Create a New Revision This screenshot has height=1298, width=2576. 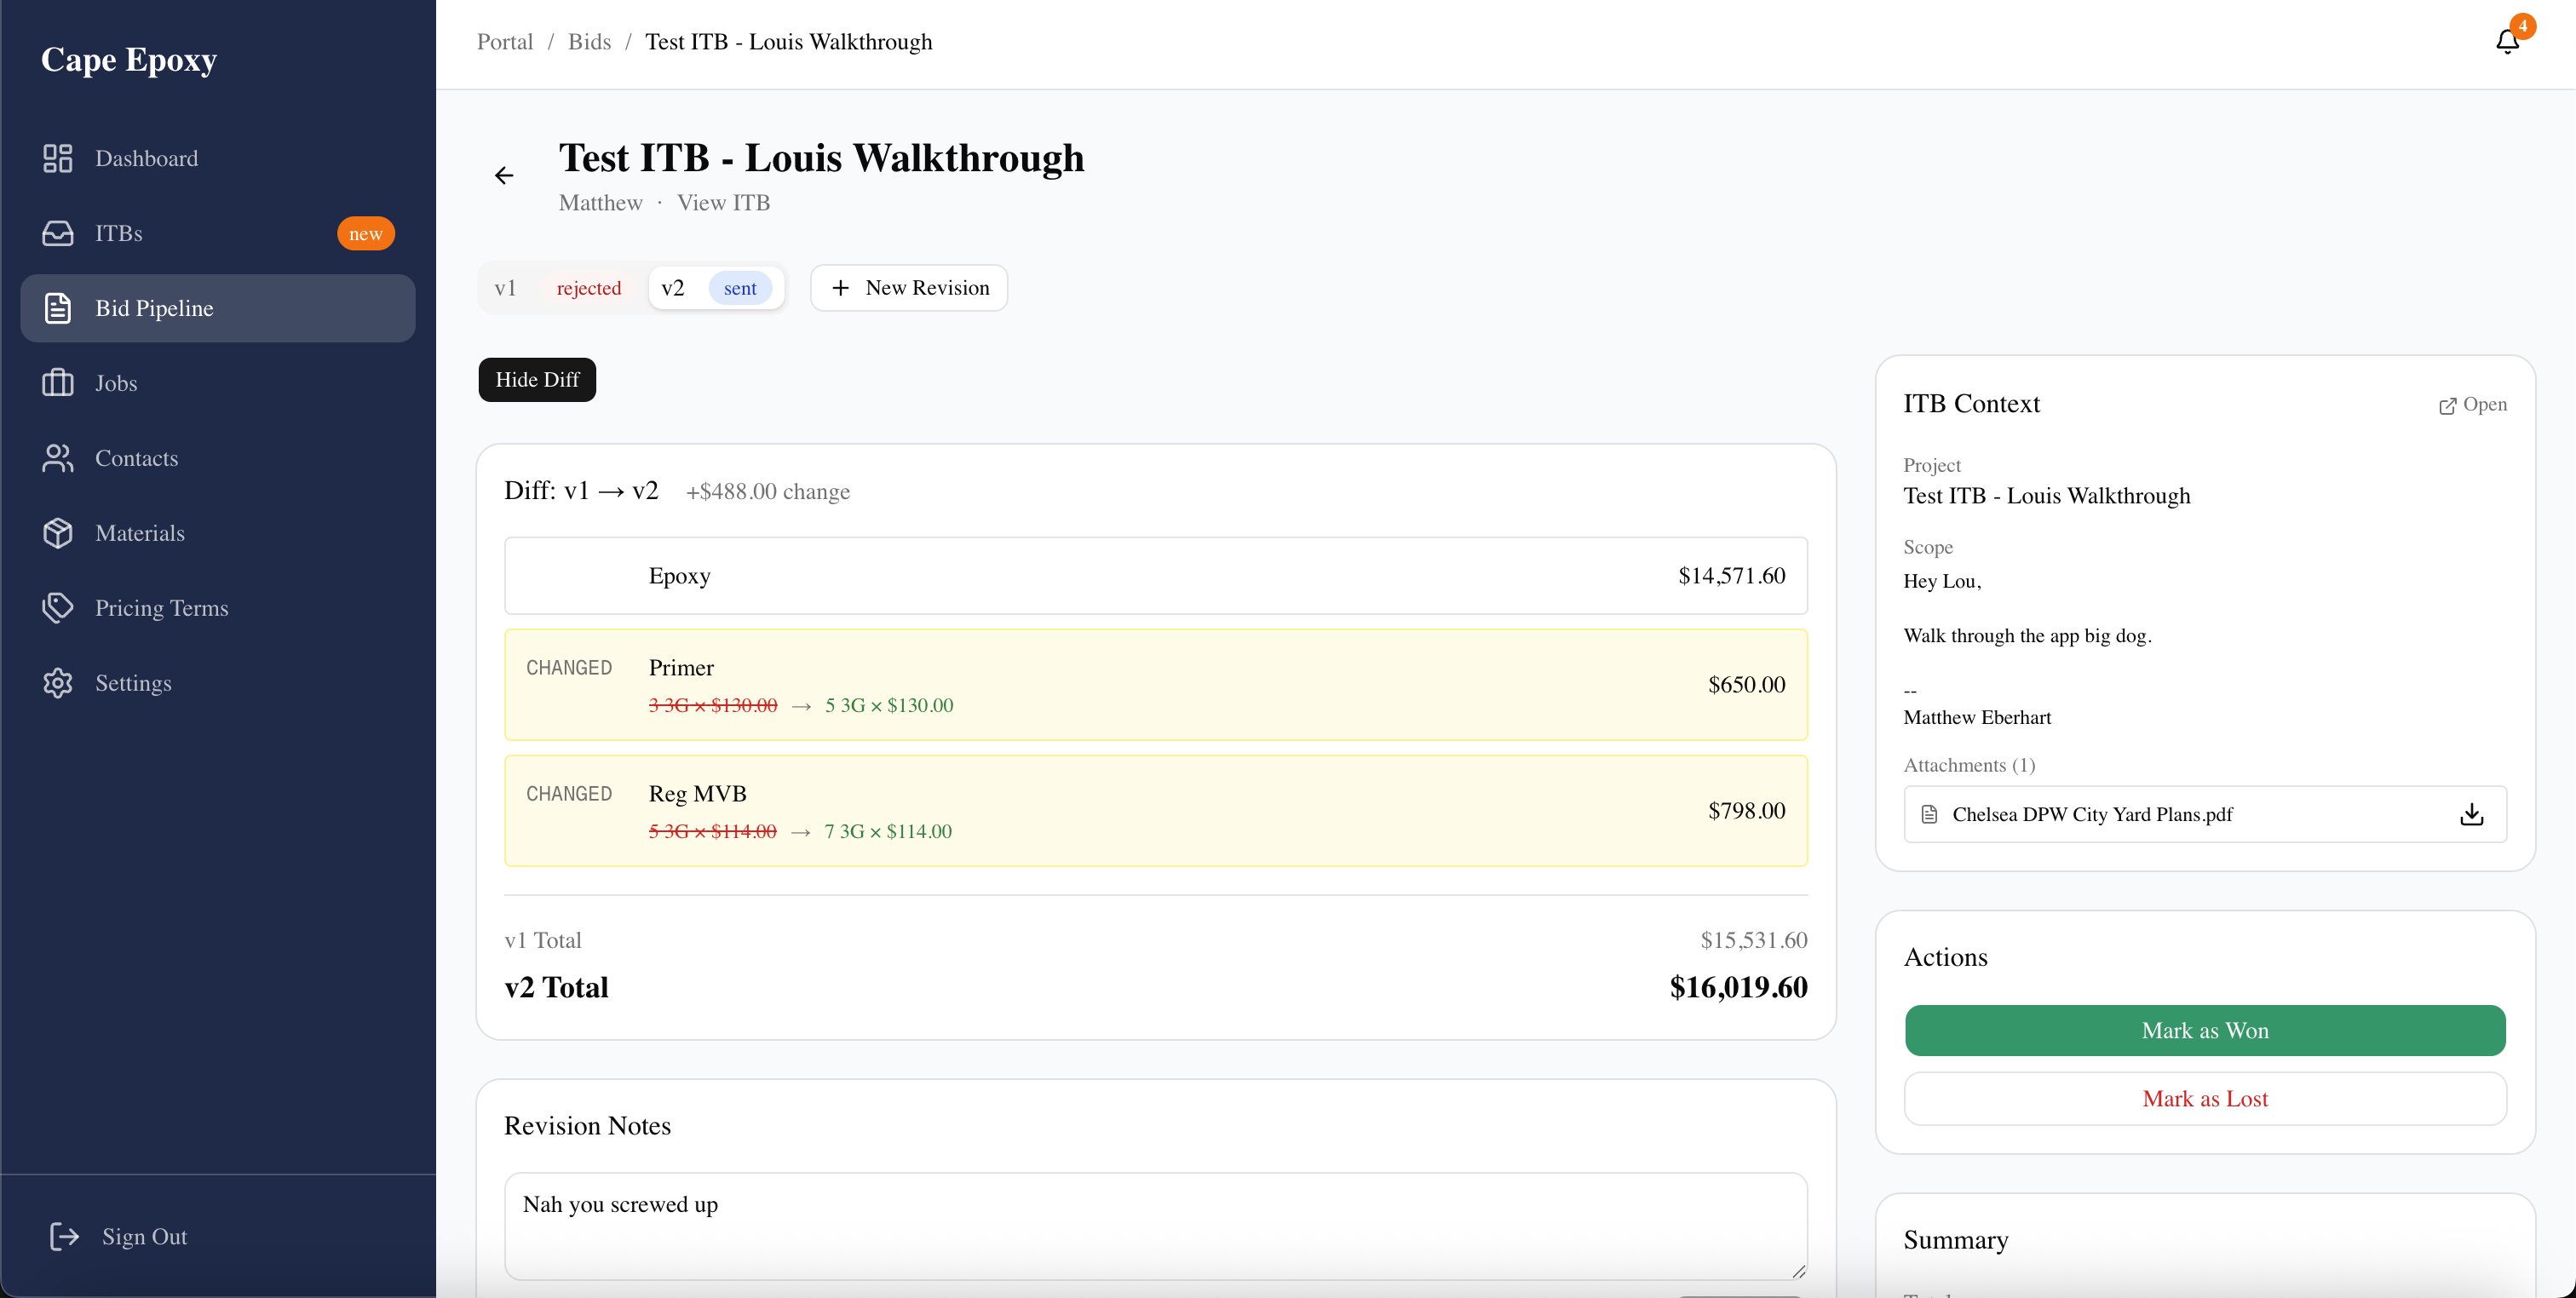tap(908, 287)
